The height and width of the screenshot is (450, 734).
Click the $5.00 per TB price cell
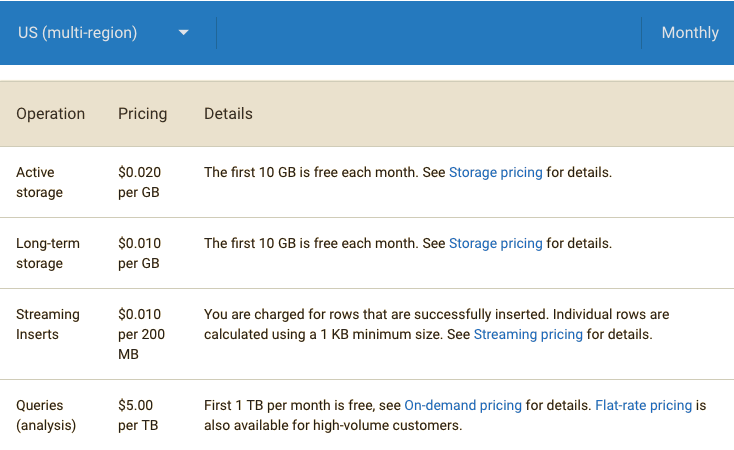click(138, 415)
